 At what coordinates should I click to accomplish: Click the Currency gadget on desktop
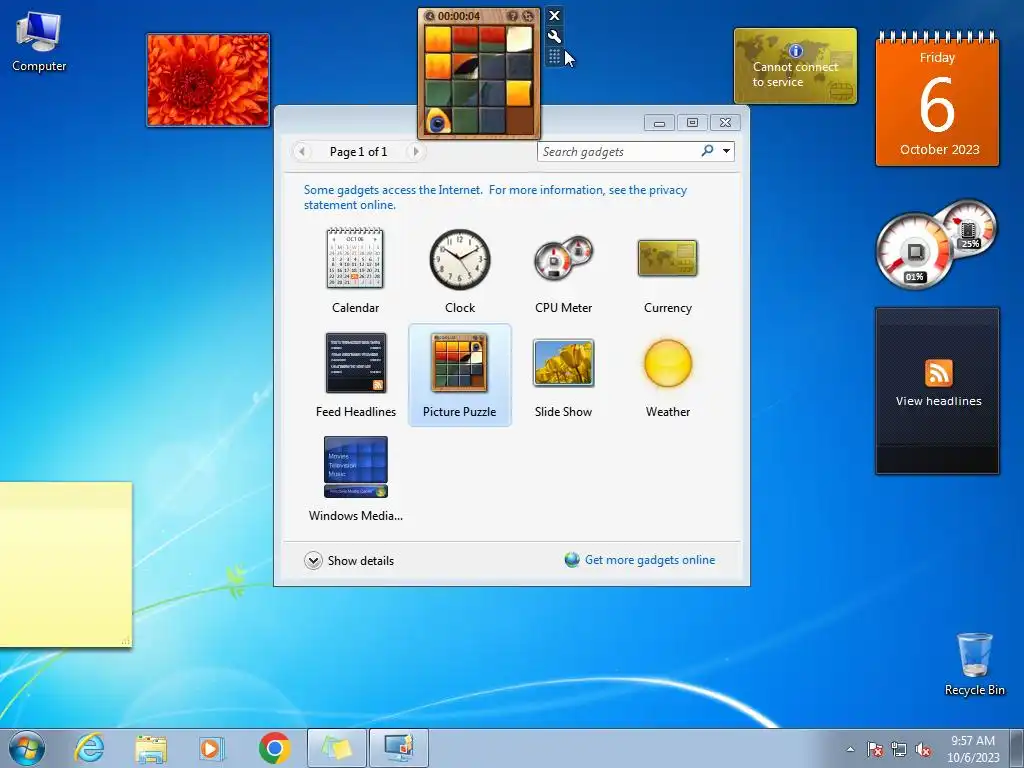pos(795,66)
